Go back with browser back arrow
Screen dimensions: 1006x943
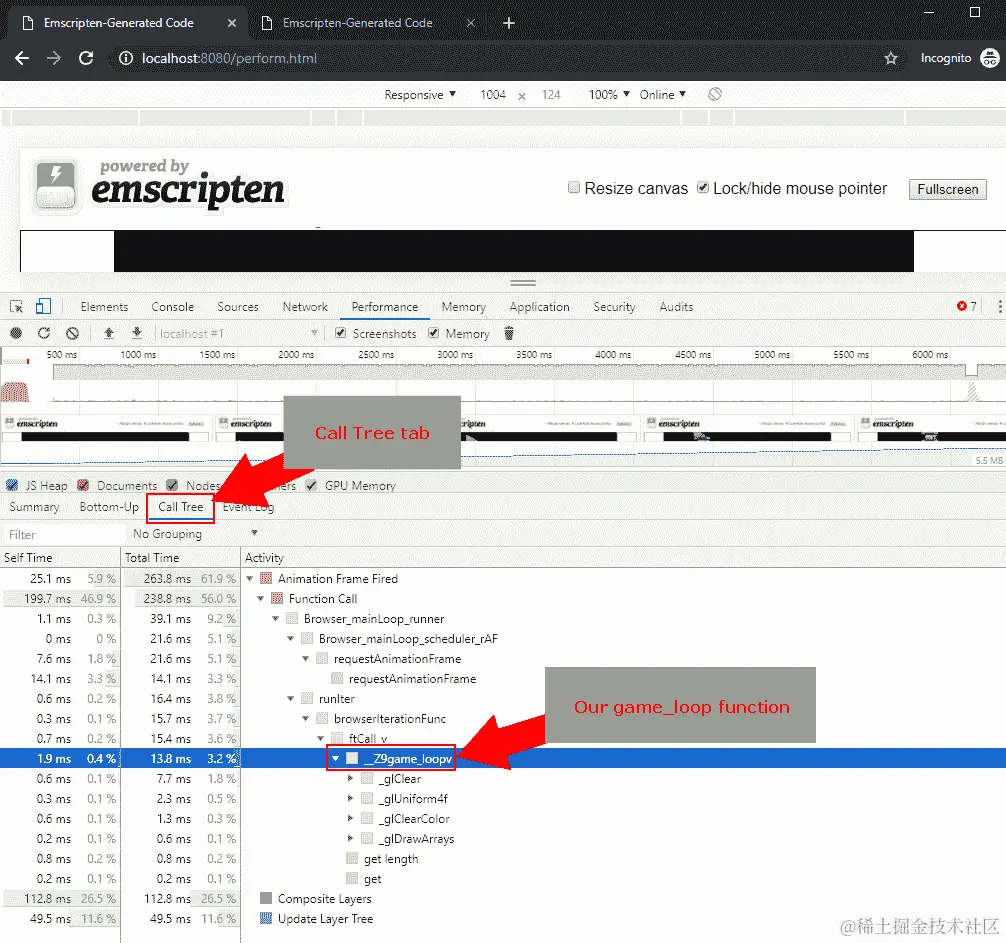tap(22, 58)
